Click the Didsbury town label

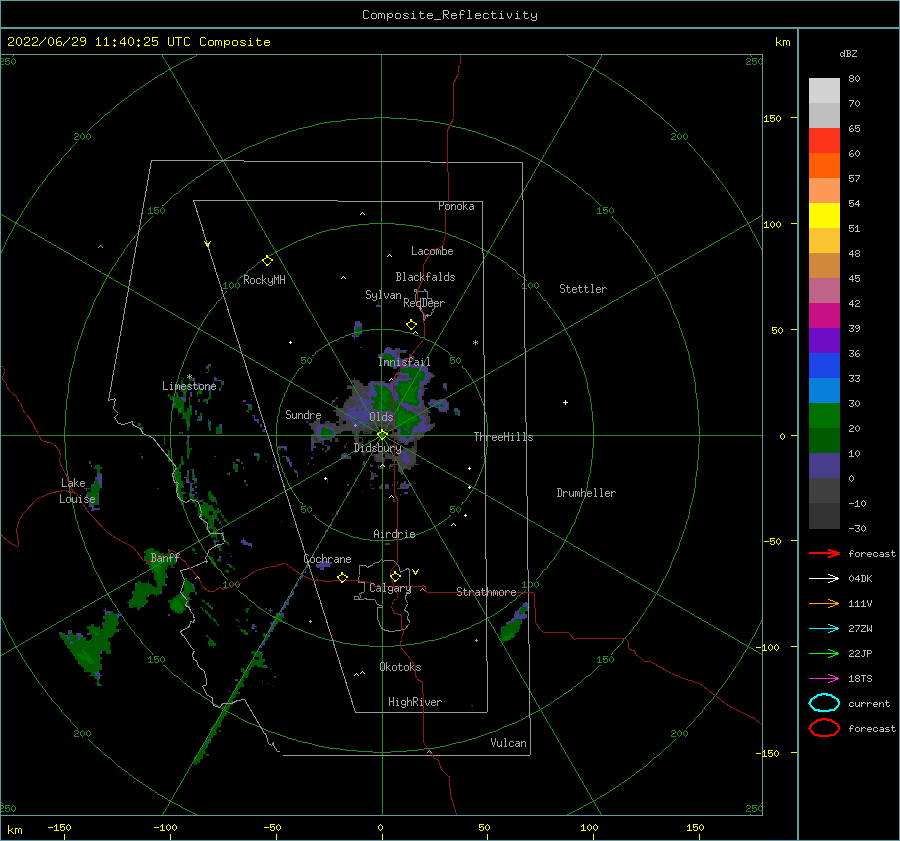377,448
